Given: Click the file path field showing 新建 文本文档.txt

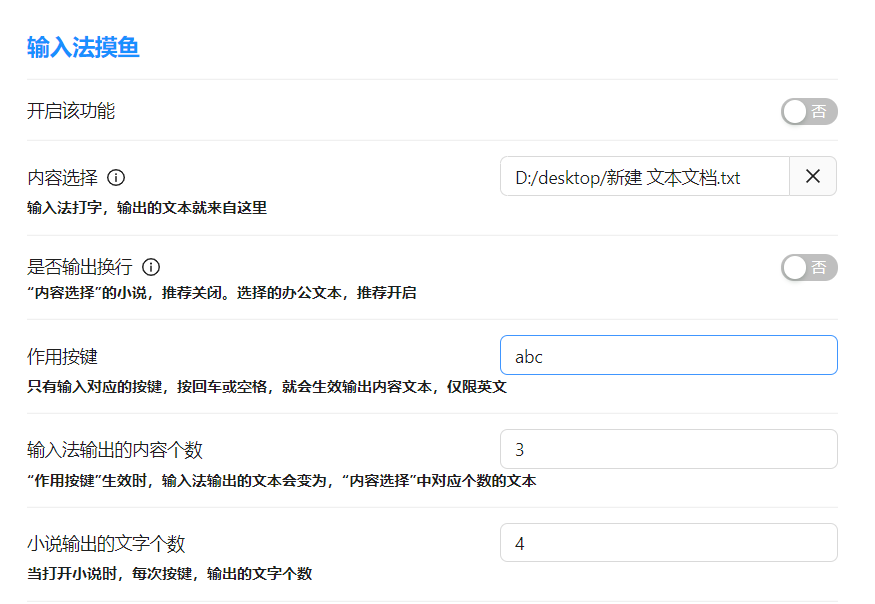Looking at the screenshot, I should 645,177.
